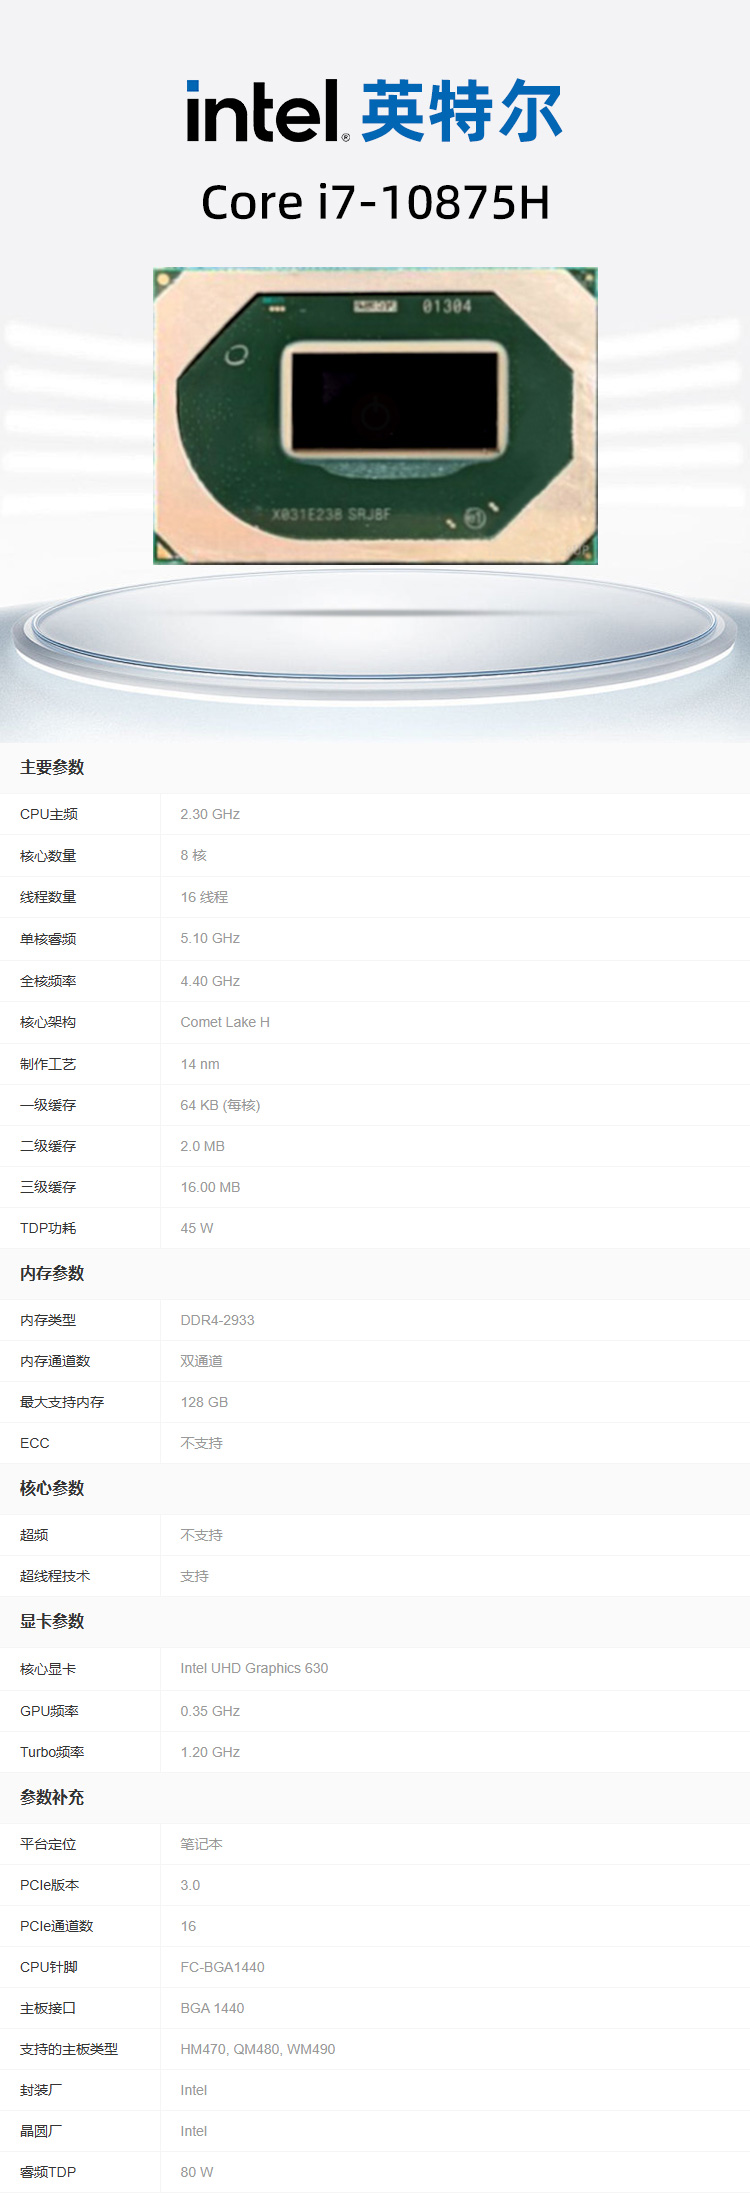Image resolution: width=750 pixels, height=2193 pixels.
Task: Select the 一级缓存 value 64 KB (每核)
Action: 220,1105
